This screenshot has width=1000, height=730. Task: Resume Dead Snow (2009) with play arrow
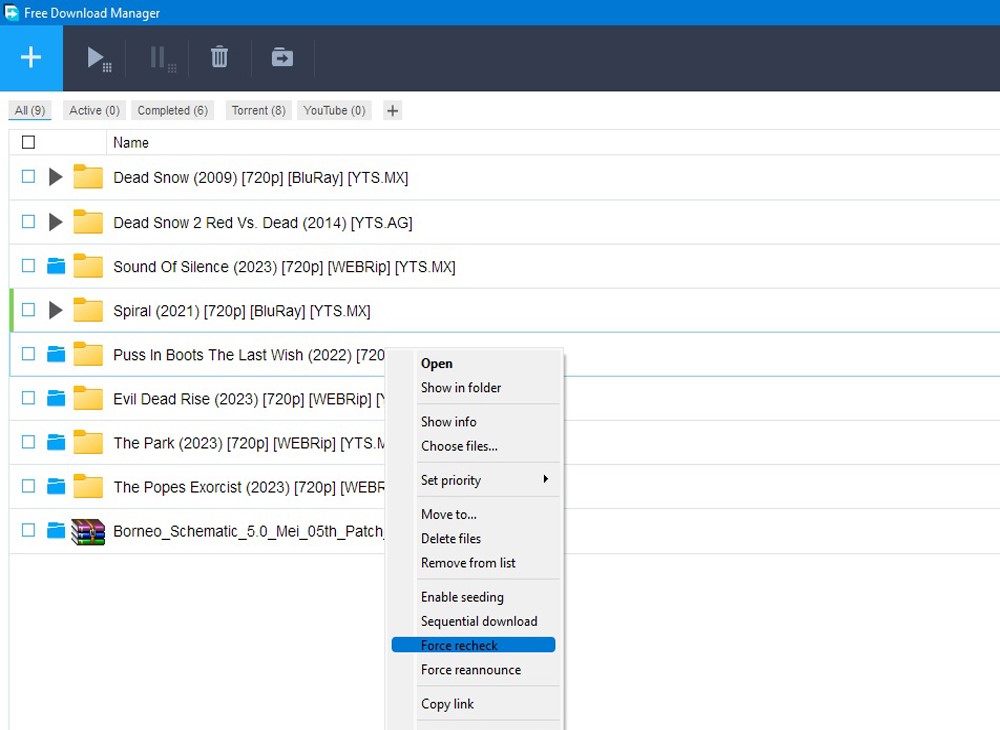[x=55, y=177]
